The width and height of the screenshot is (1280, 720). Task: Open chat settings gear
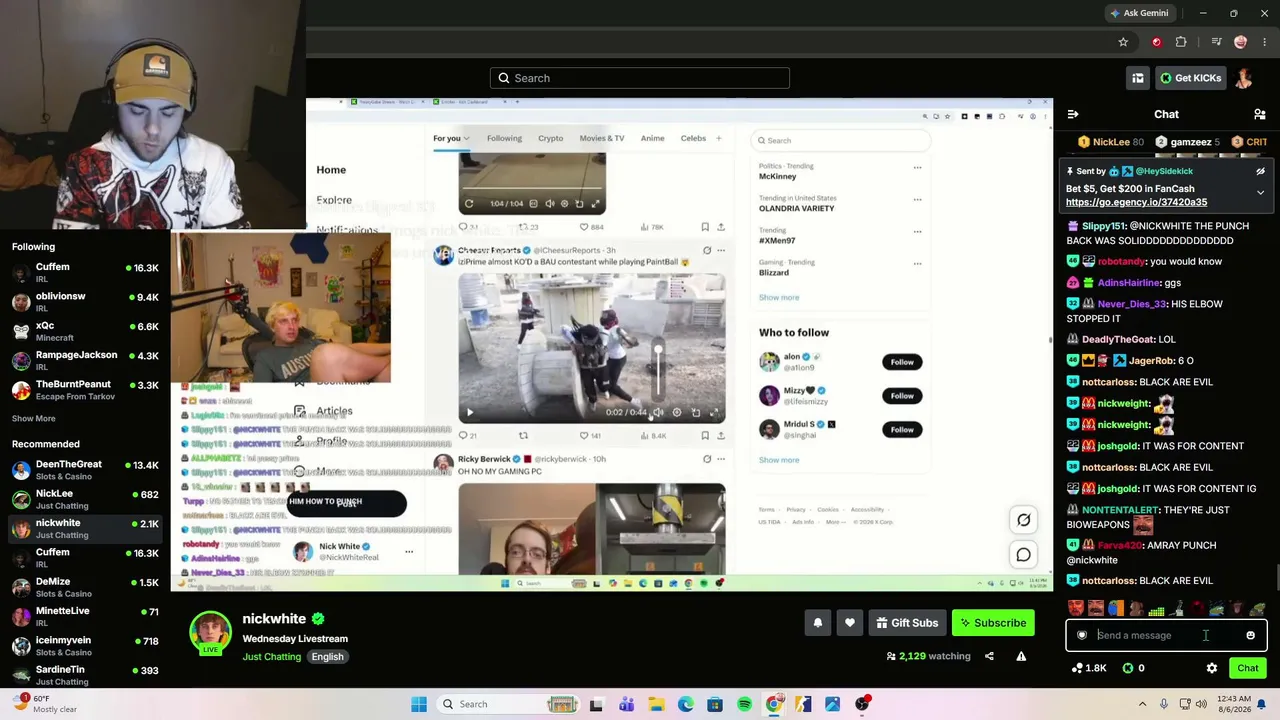[x=1212, y=668]
